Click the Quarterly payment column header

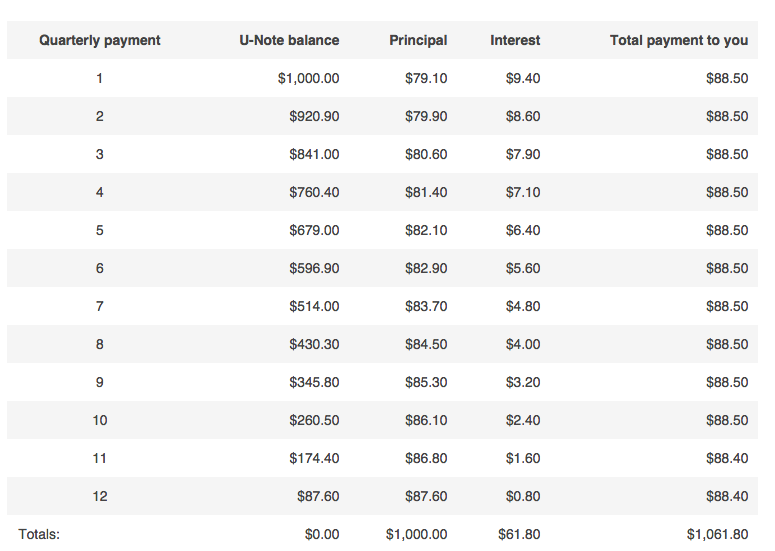pyautogui.click(x=100, y=40)
